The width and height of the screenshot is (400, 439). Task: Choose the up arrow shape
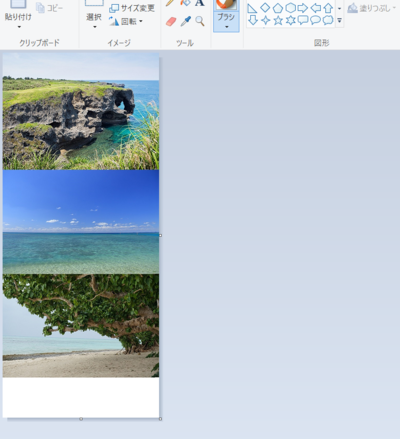click(x=328, y=8)
